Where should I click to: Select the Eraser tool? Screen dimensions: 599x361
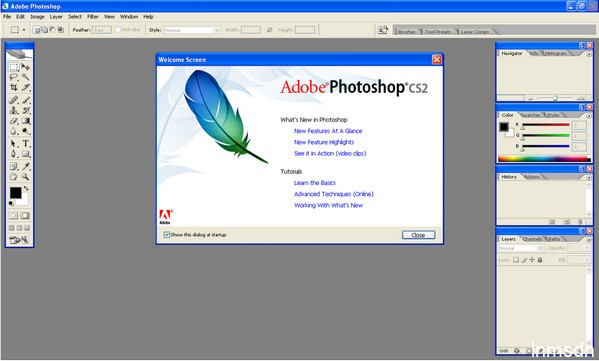[x=14, y=121]
